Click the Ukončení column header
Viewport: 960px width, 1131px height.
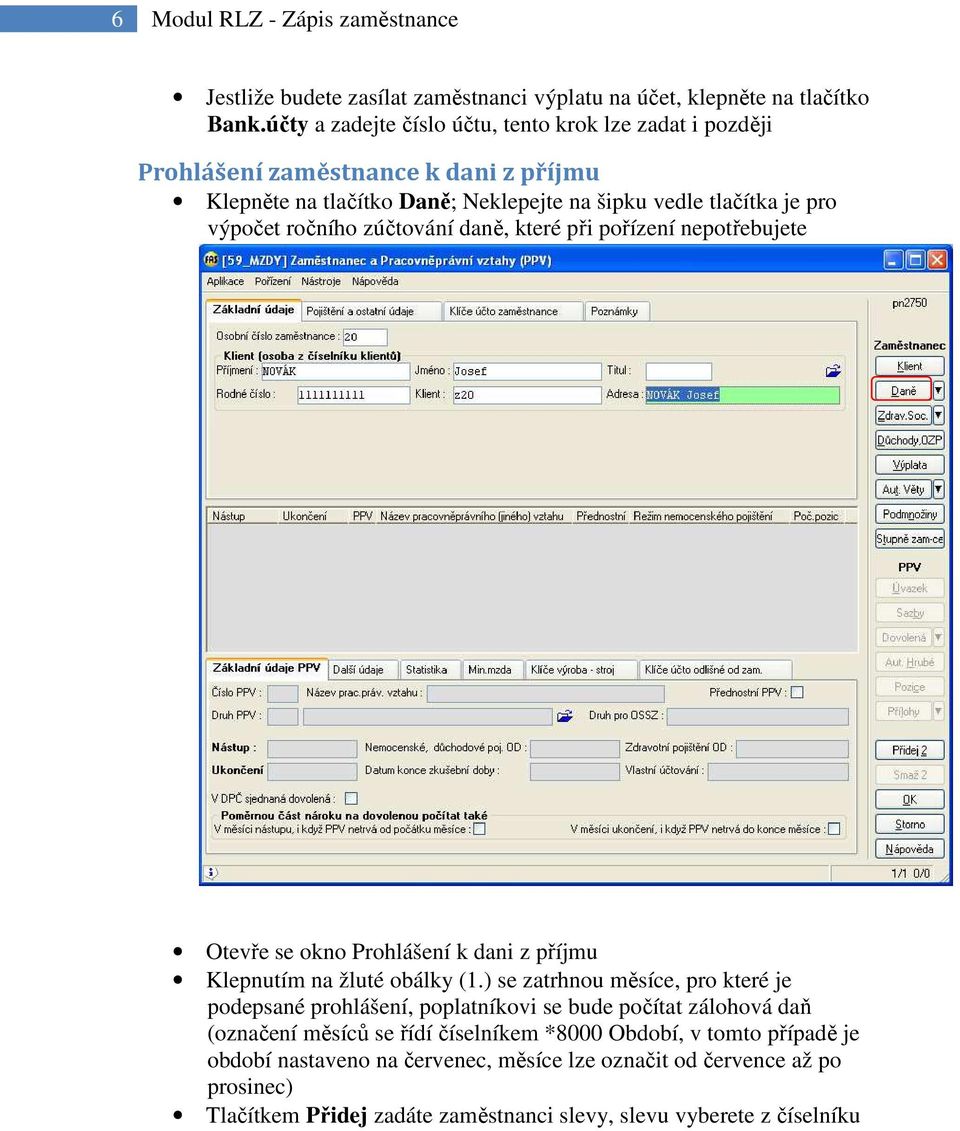(304, 516)
